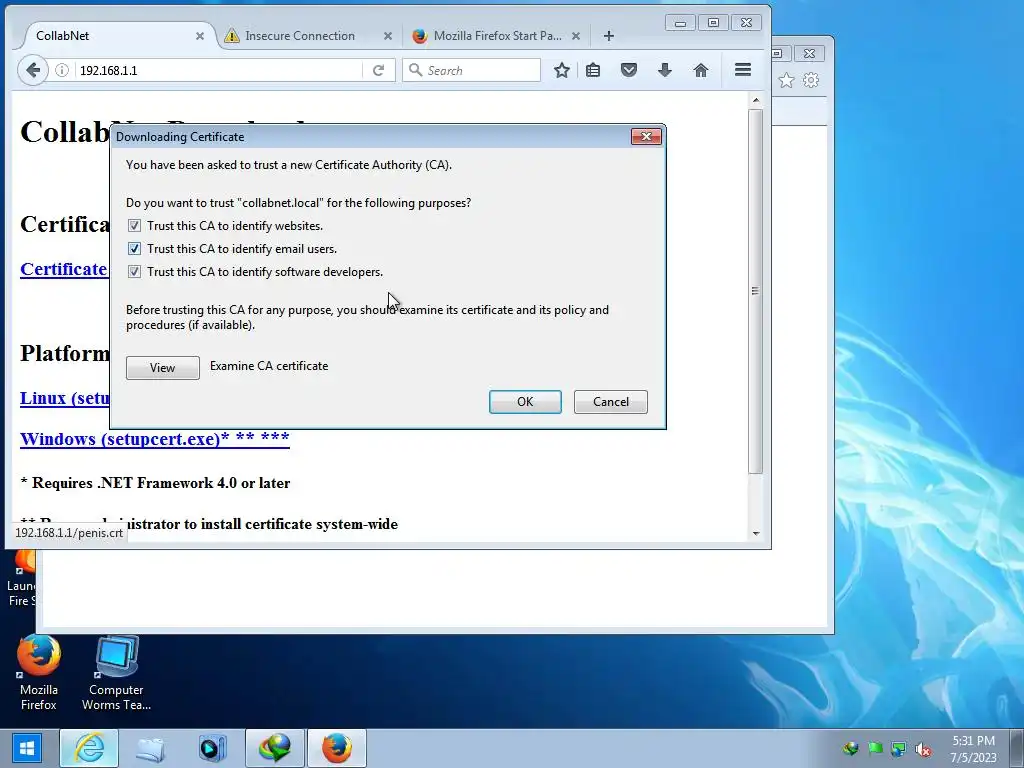Open the Linux setup link
The image size is (1024, 768).
tap(65, 398)
